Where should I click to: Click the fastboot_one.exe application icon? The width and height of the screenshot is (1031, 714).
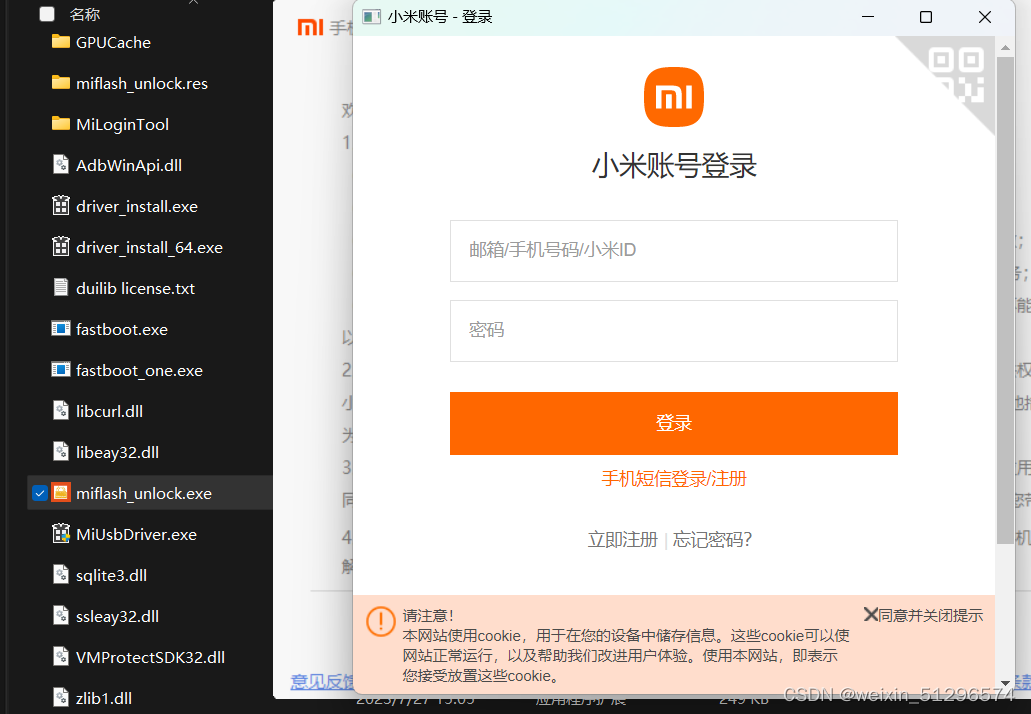point(60,369)
